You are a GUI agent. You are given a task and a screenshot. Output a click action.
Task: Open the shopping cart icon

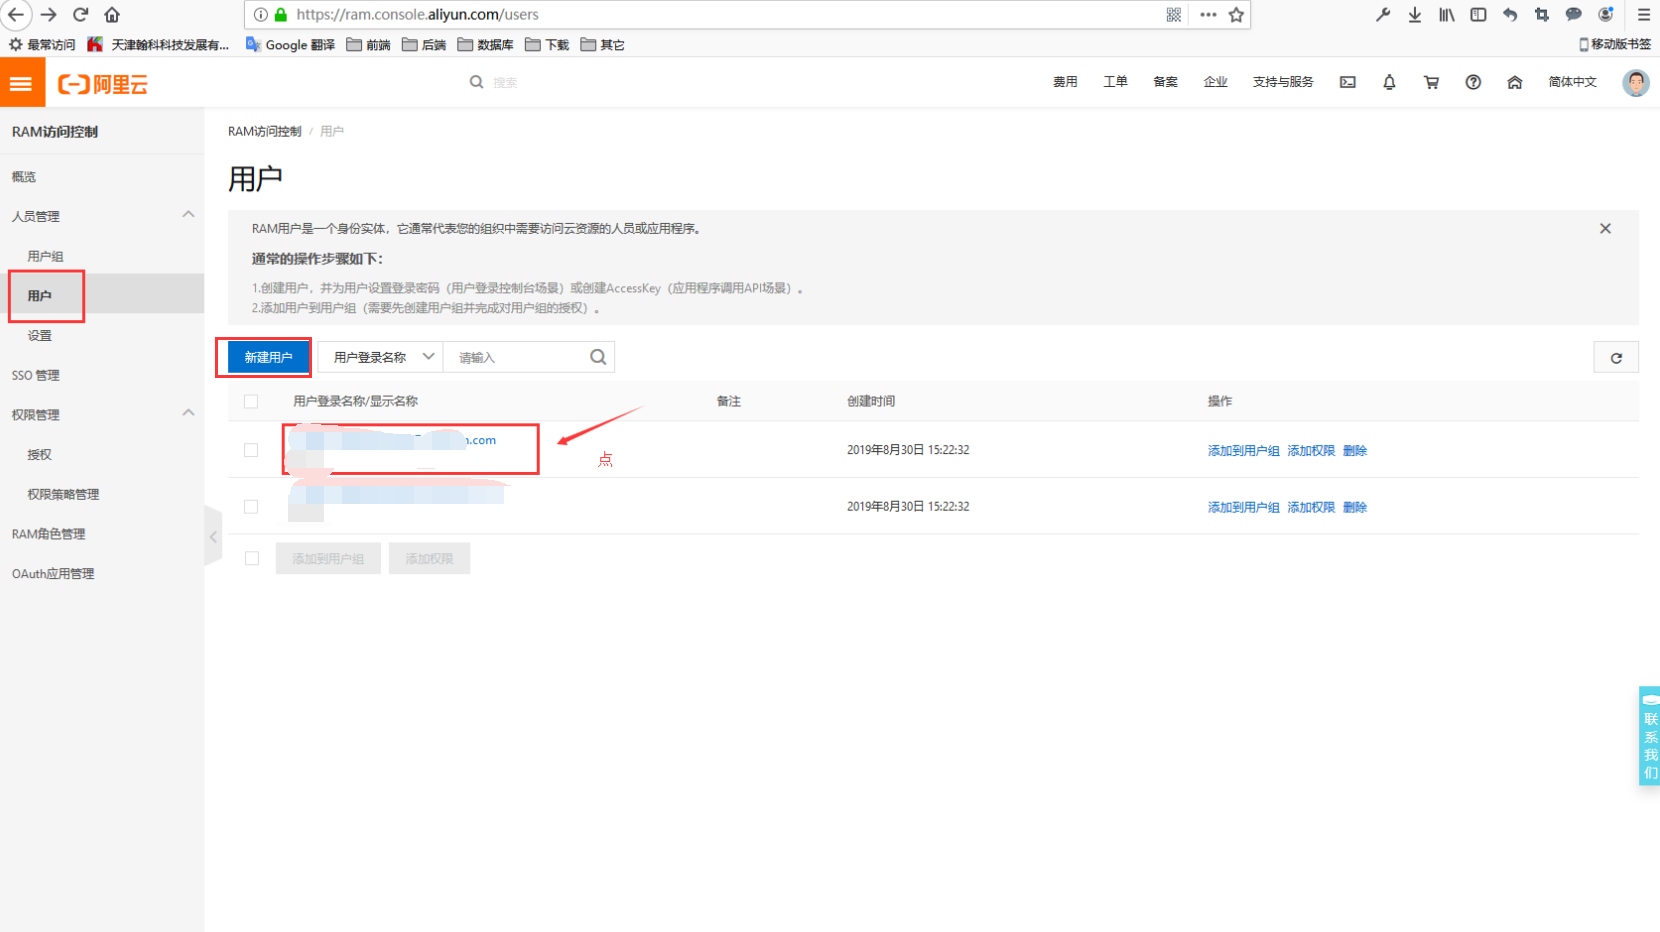point(1431,82)
